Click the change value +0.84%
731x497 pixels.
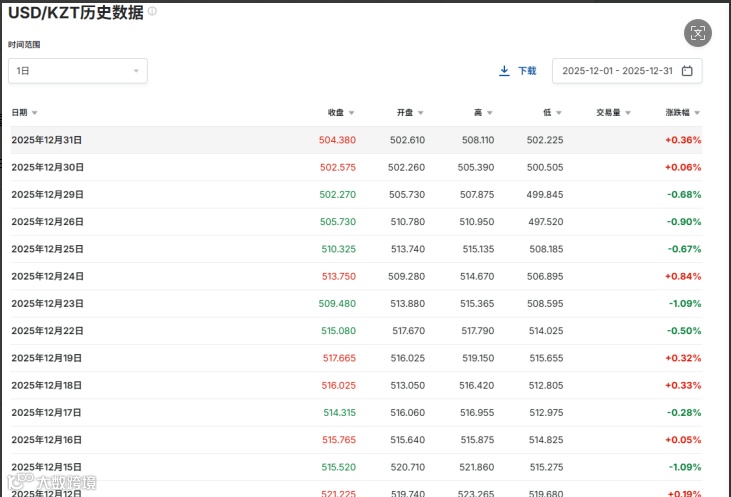click(683, 276)
